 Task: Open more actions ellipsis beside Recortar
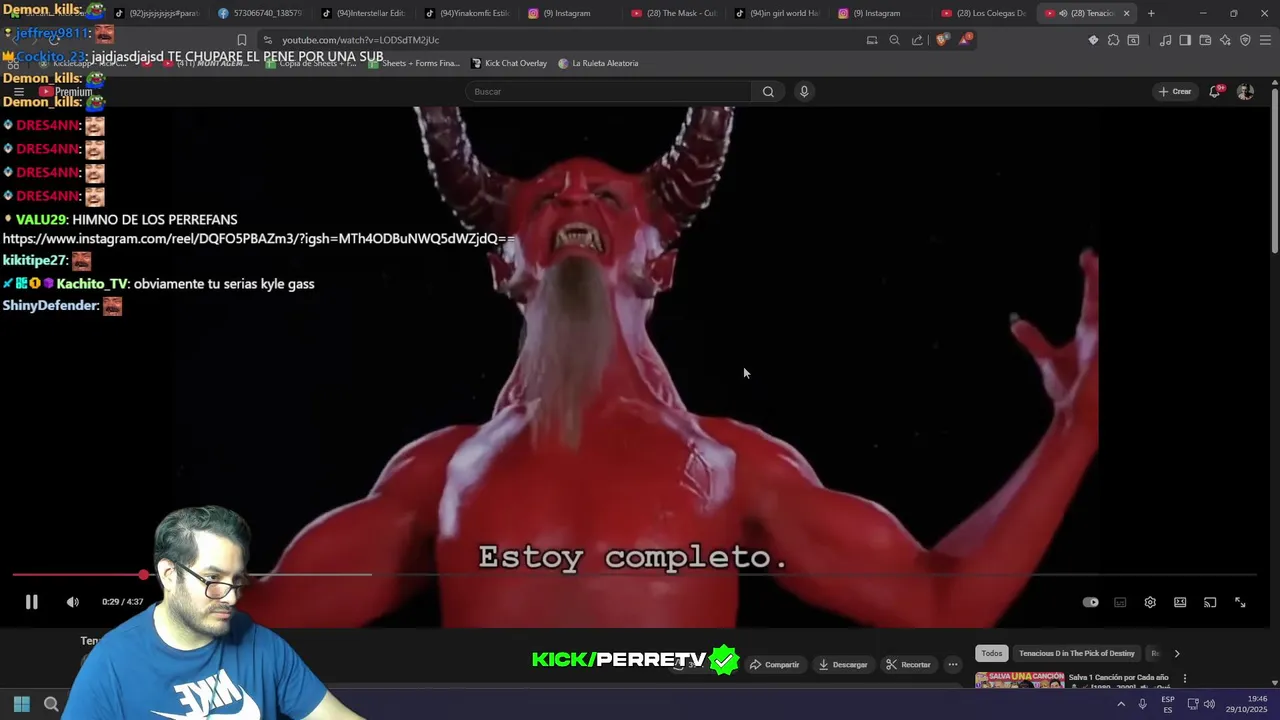[x=953, y=664]
